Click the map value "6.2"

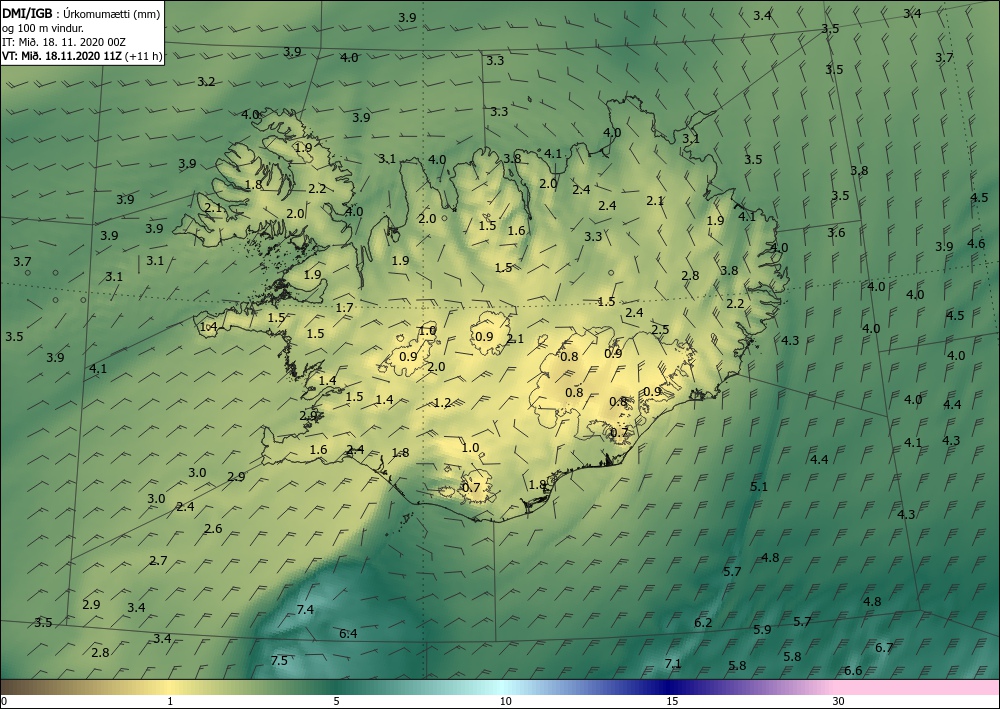pos(703,622)
